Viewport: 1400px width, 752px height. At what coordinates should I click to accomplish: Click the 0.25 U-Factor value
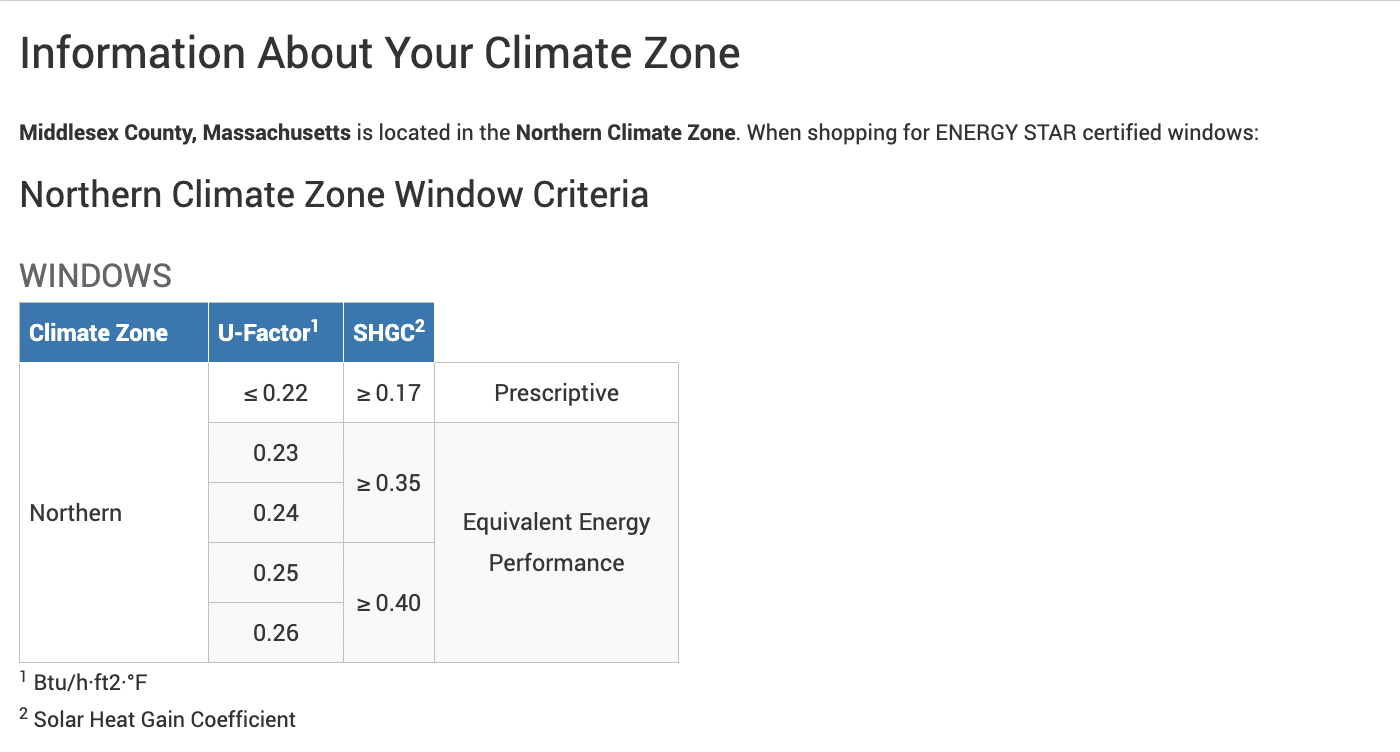click(276, 573)
